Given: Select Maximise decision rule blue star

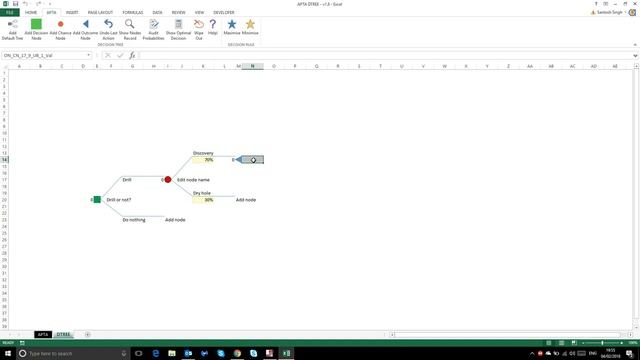Looking at the screenshot, I should coord(232,24).
